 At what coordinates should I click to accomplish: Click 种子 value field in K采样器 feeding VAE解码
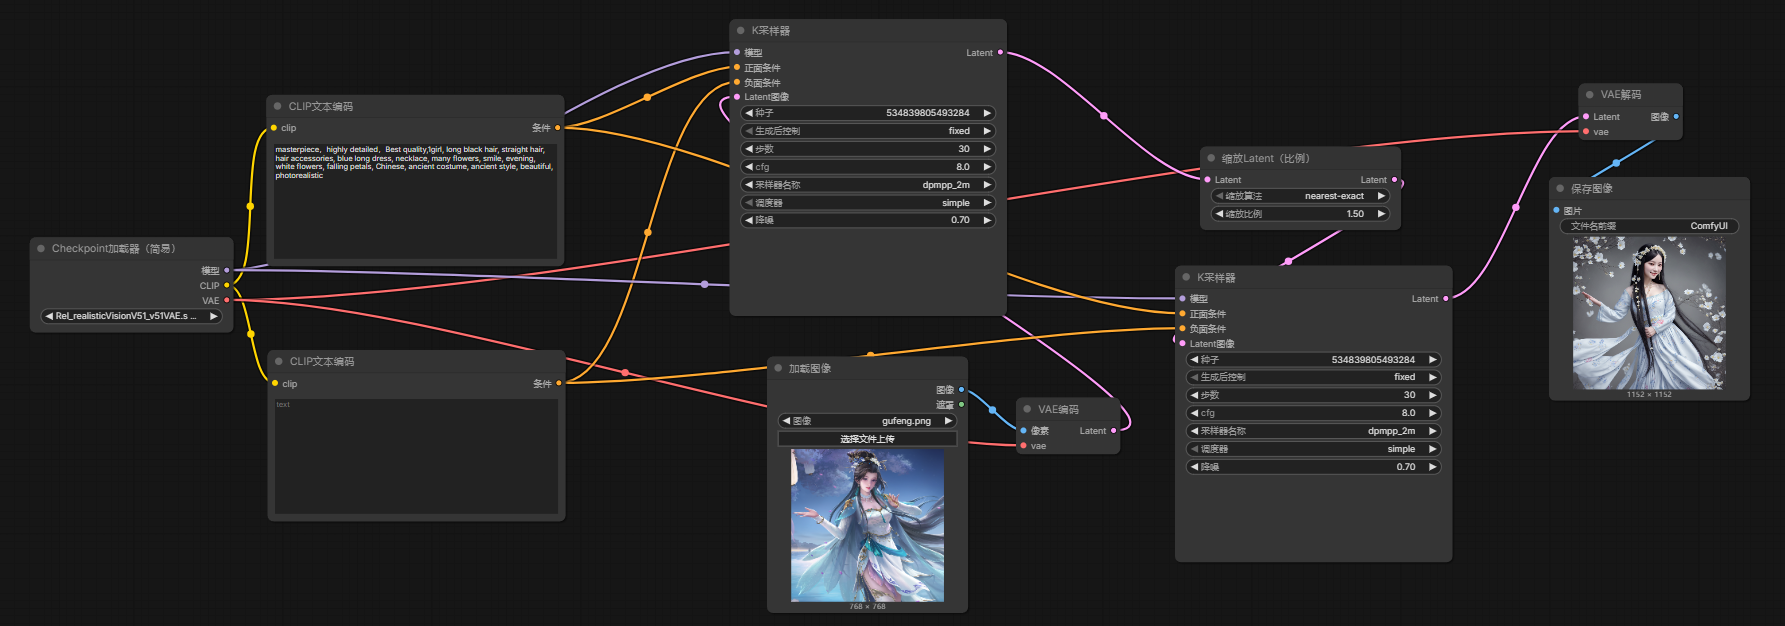pos(1313,359)
